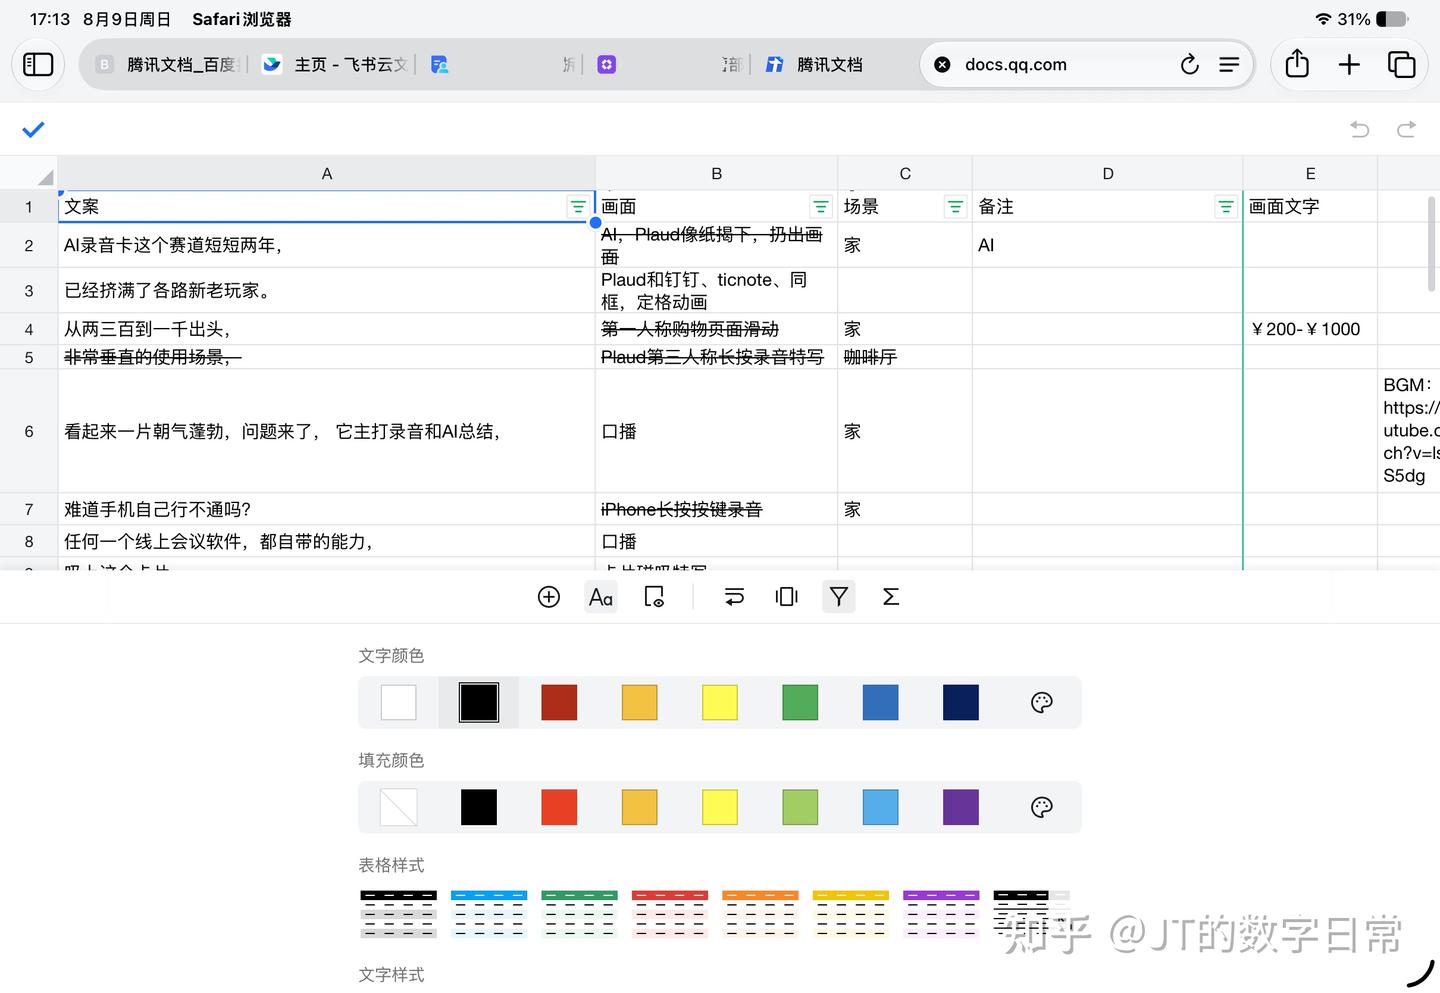Choose no fill color swatch
1440x993 pixels.
(398, 807)
